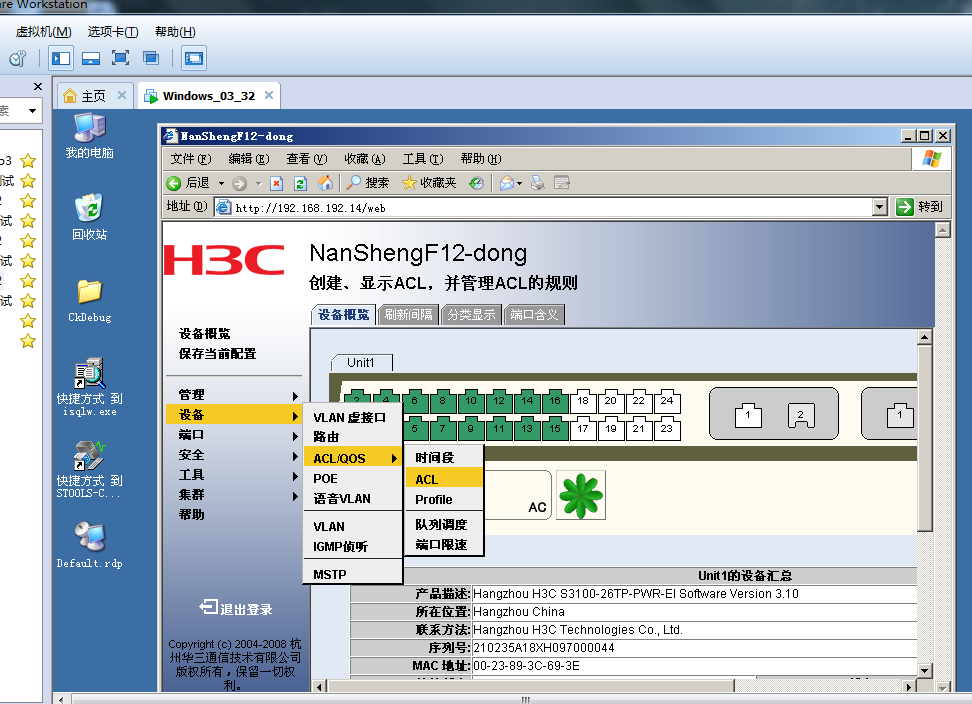Select MSTP in device menu

click(353, 574)
